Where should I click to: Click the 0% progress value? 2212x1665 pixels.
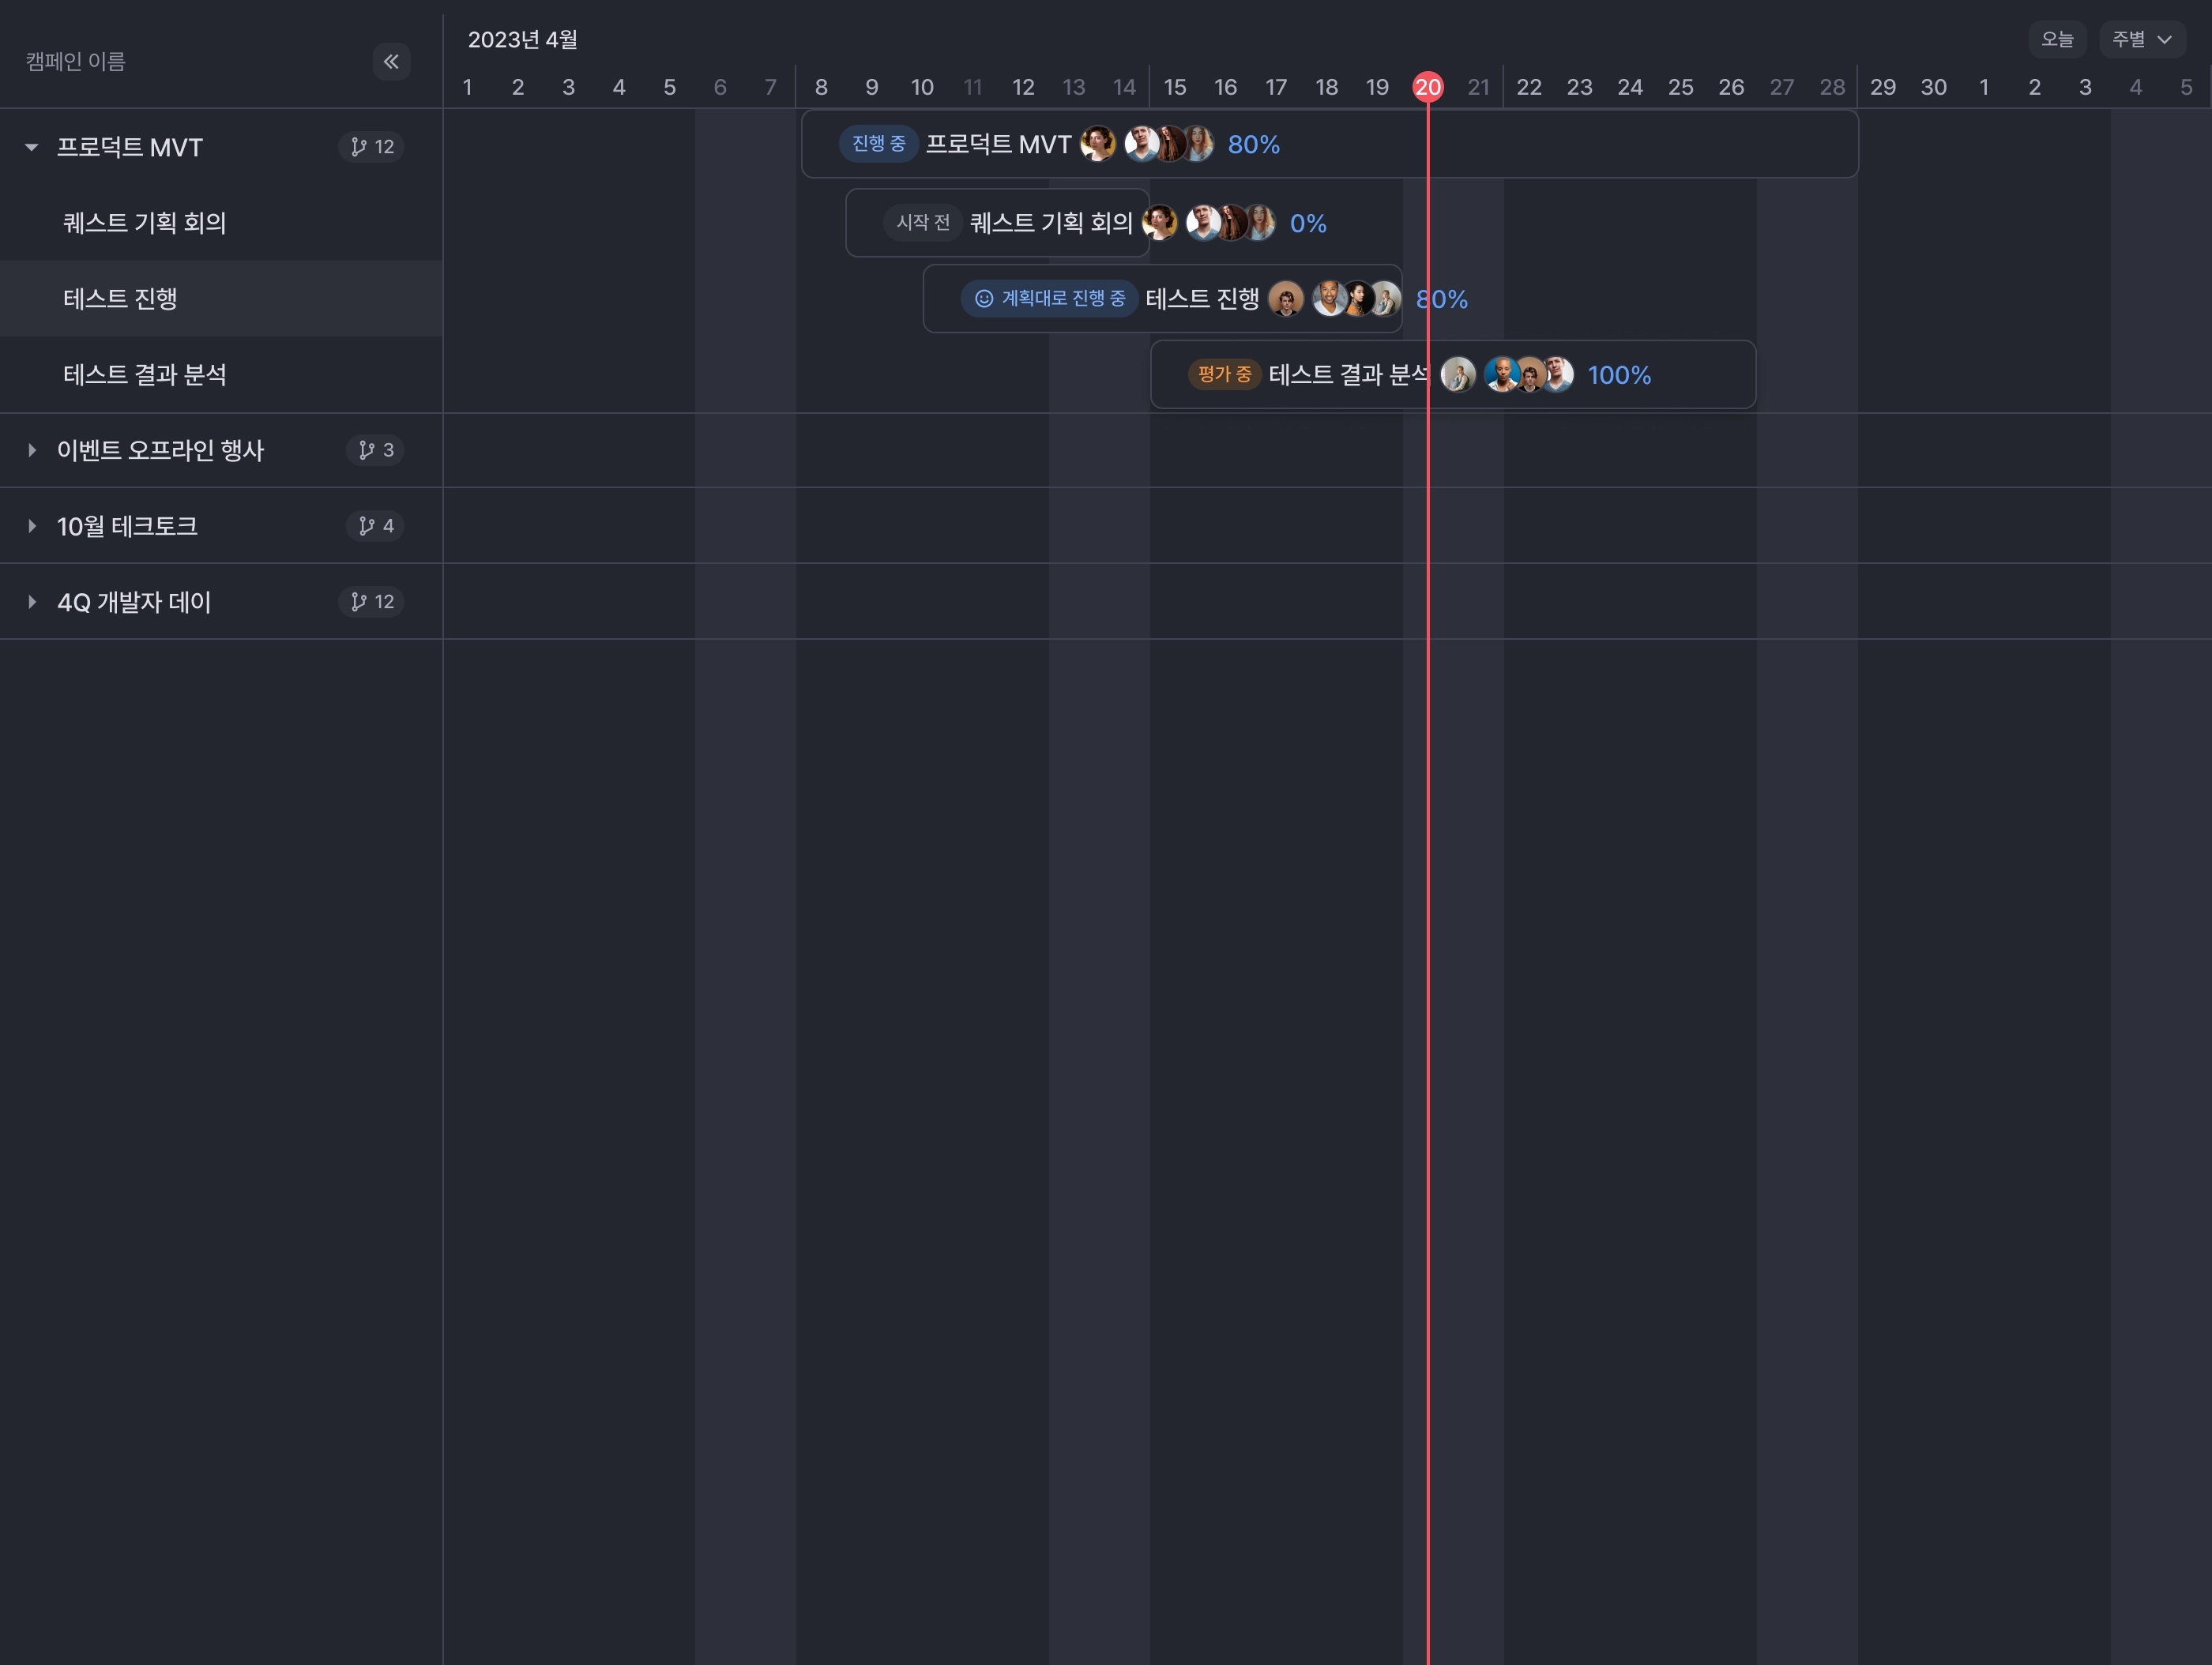coord(1308,223)
